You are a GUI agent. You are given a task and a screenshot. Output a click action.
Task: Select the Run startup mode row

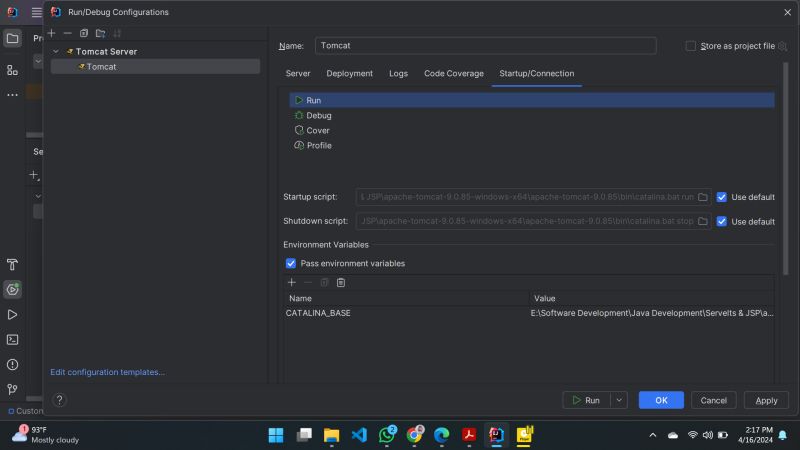532,100
